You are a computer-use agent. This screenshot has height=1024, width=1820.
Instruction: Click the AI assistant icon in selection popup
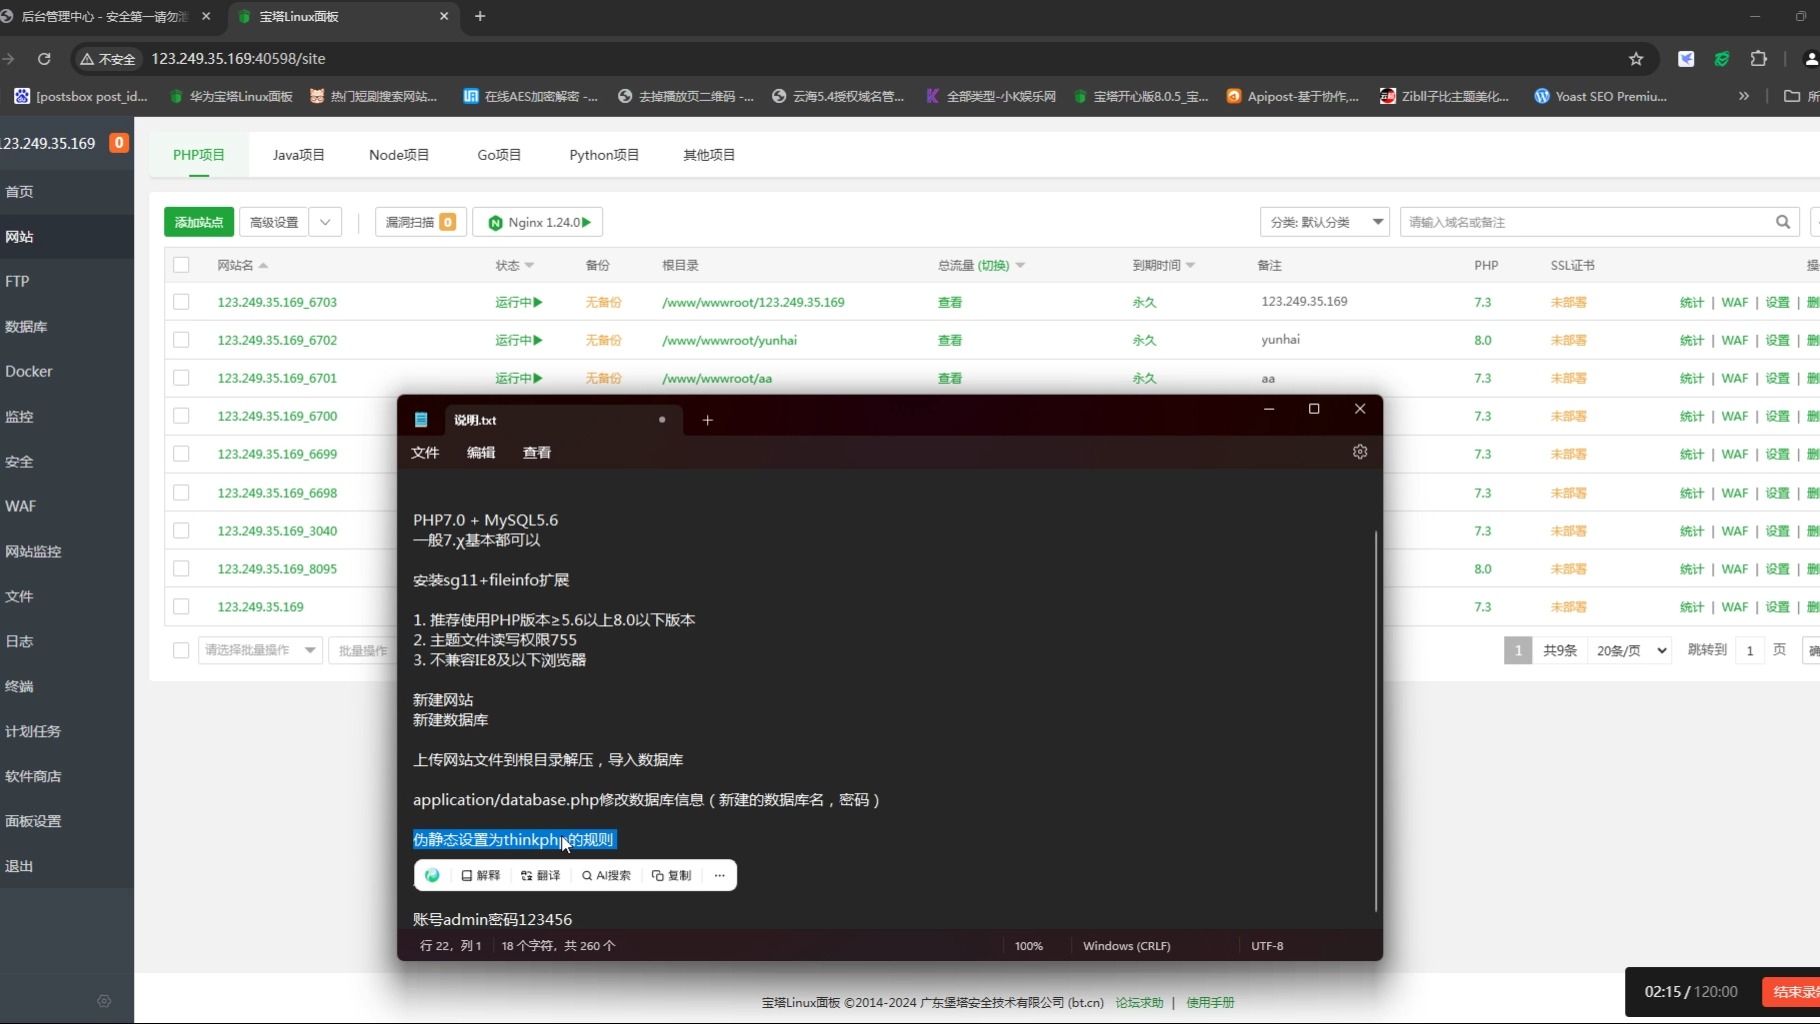(432, 875)
